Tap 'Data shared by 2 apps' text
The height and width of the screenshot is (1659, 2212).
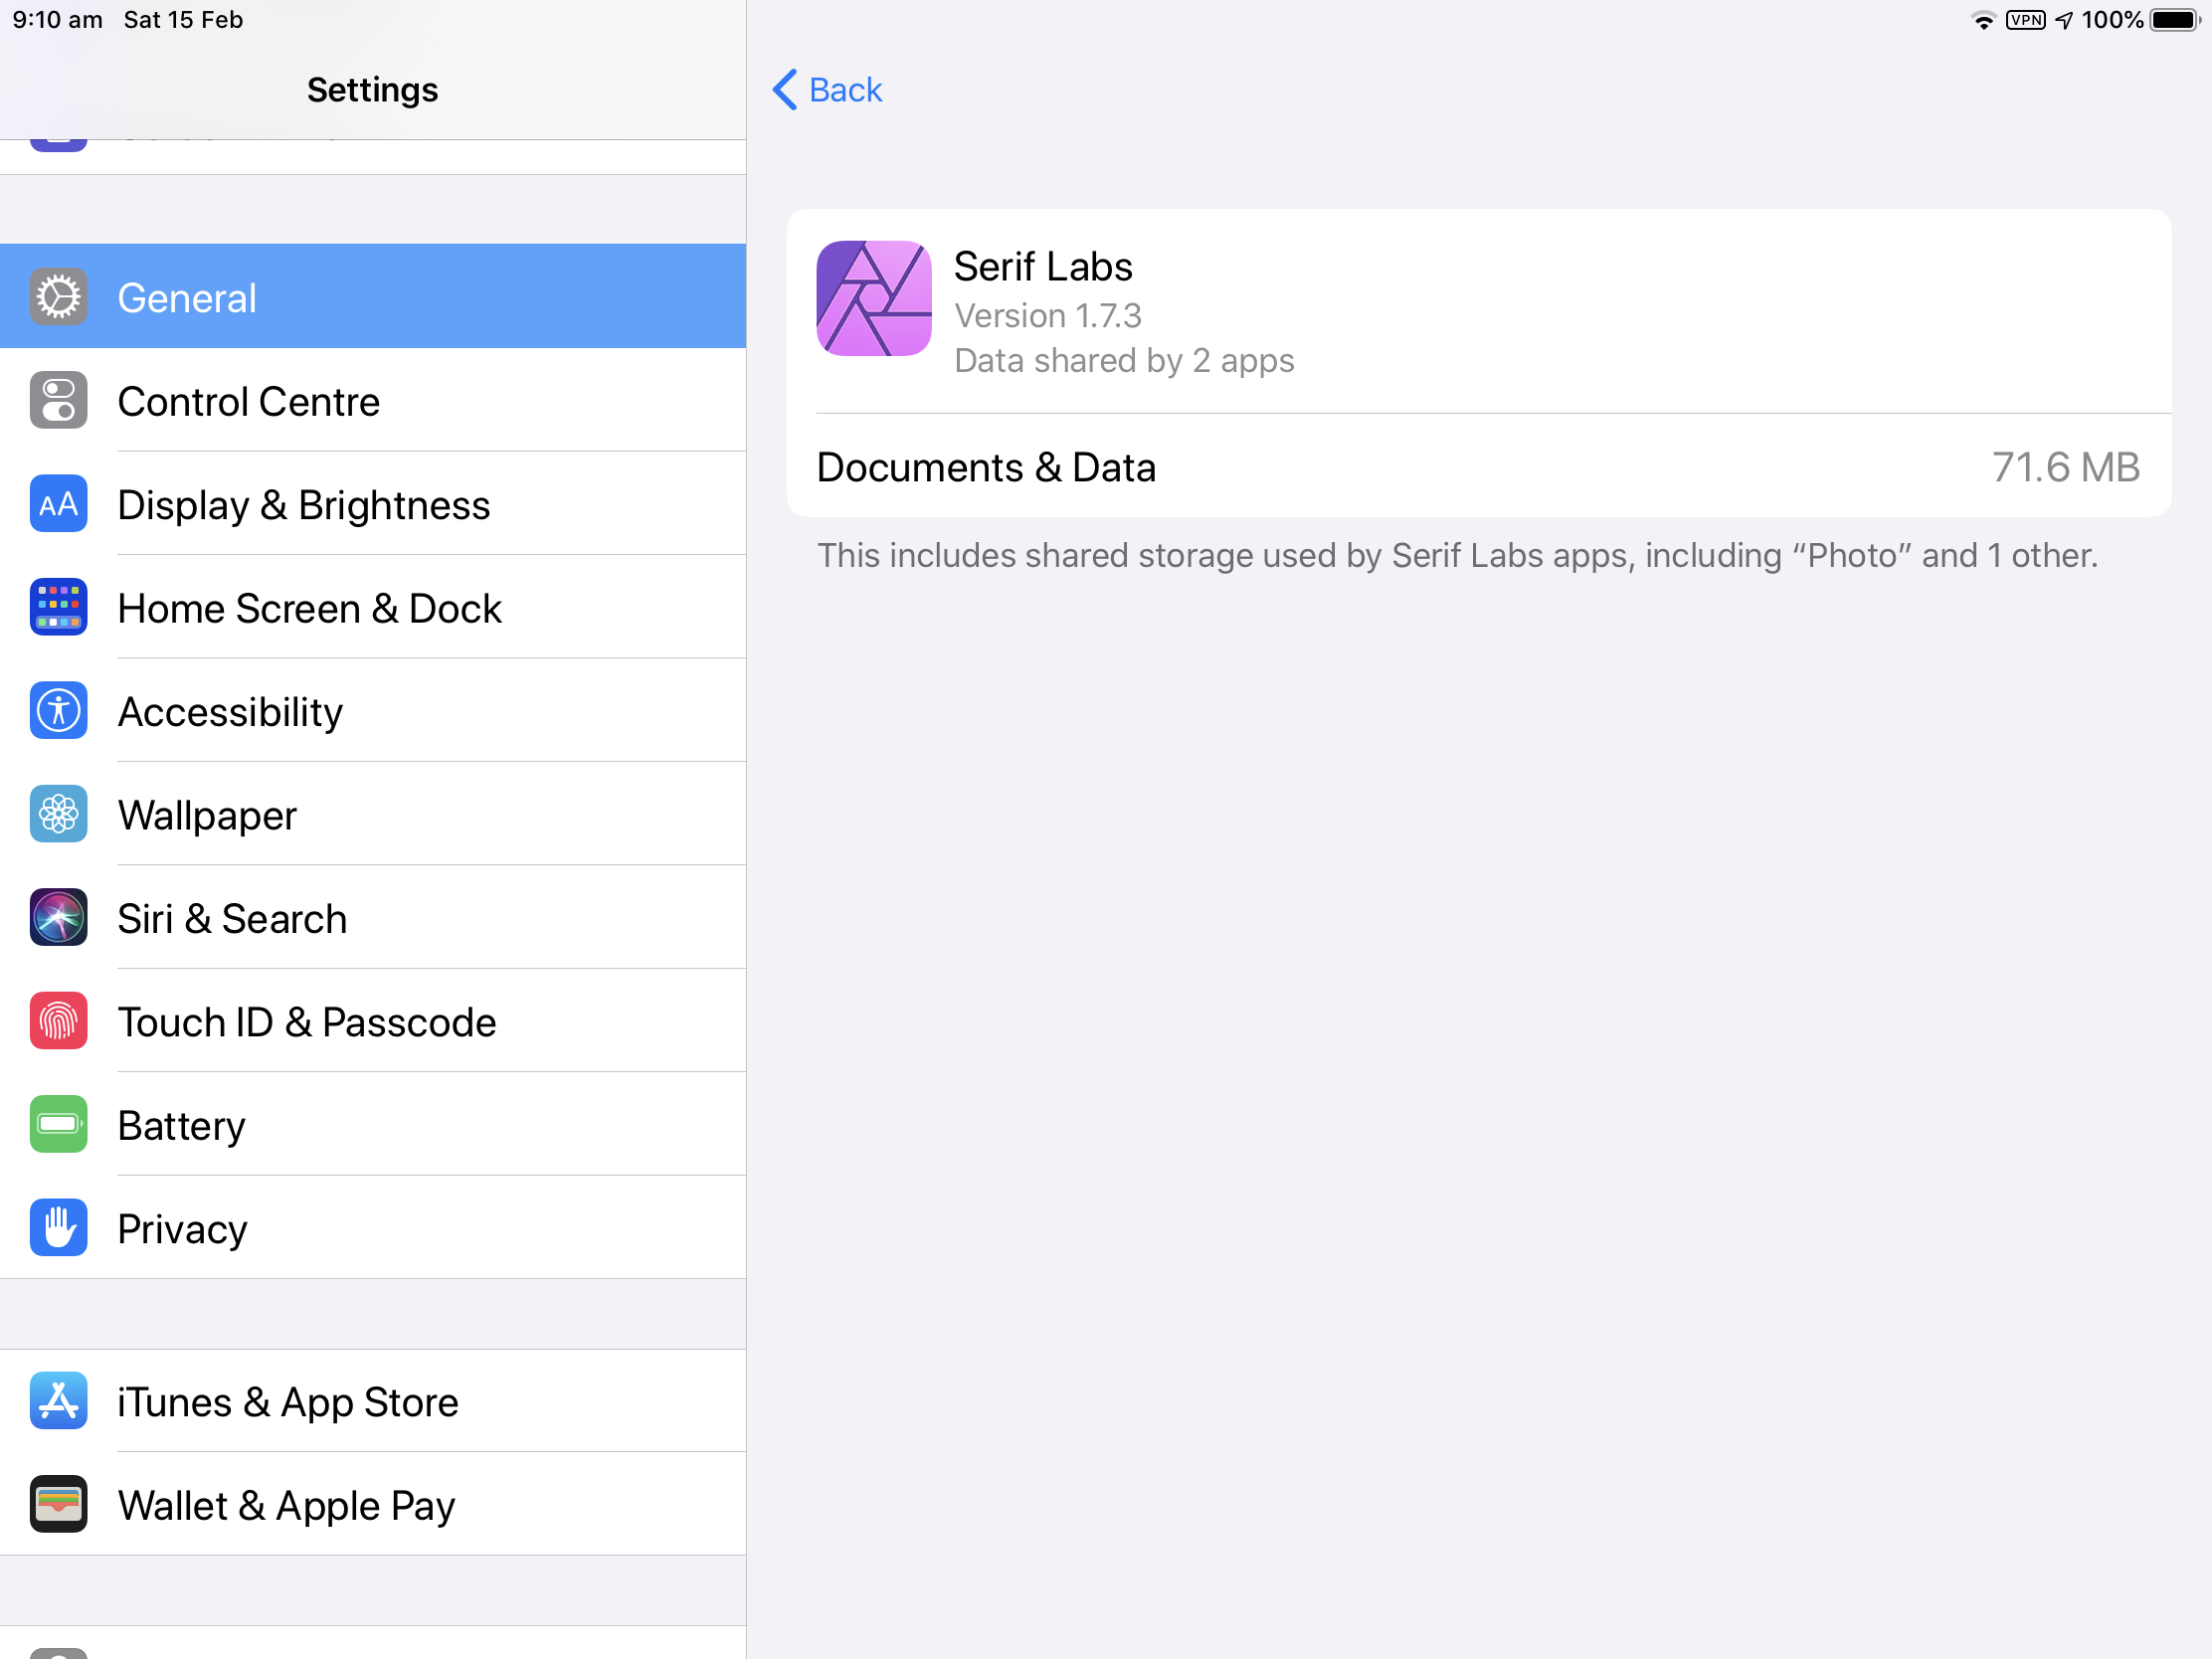pos(1124,361)
